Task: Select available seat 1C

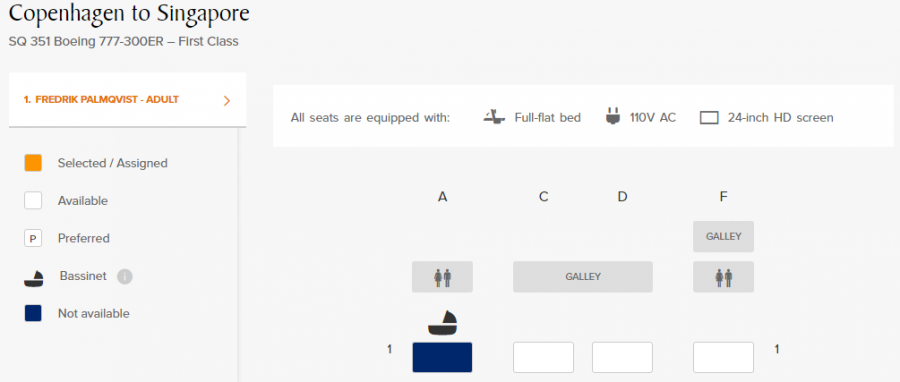Action: pyautogui.click(x=543, y=357)
